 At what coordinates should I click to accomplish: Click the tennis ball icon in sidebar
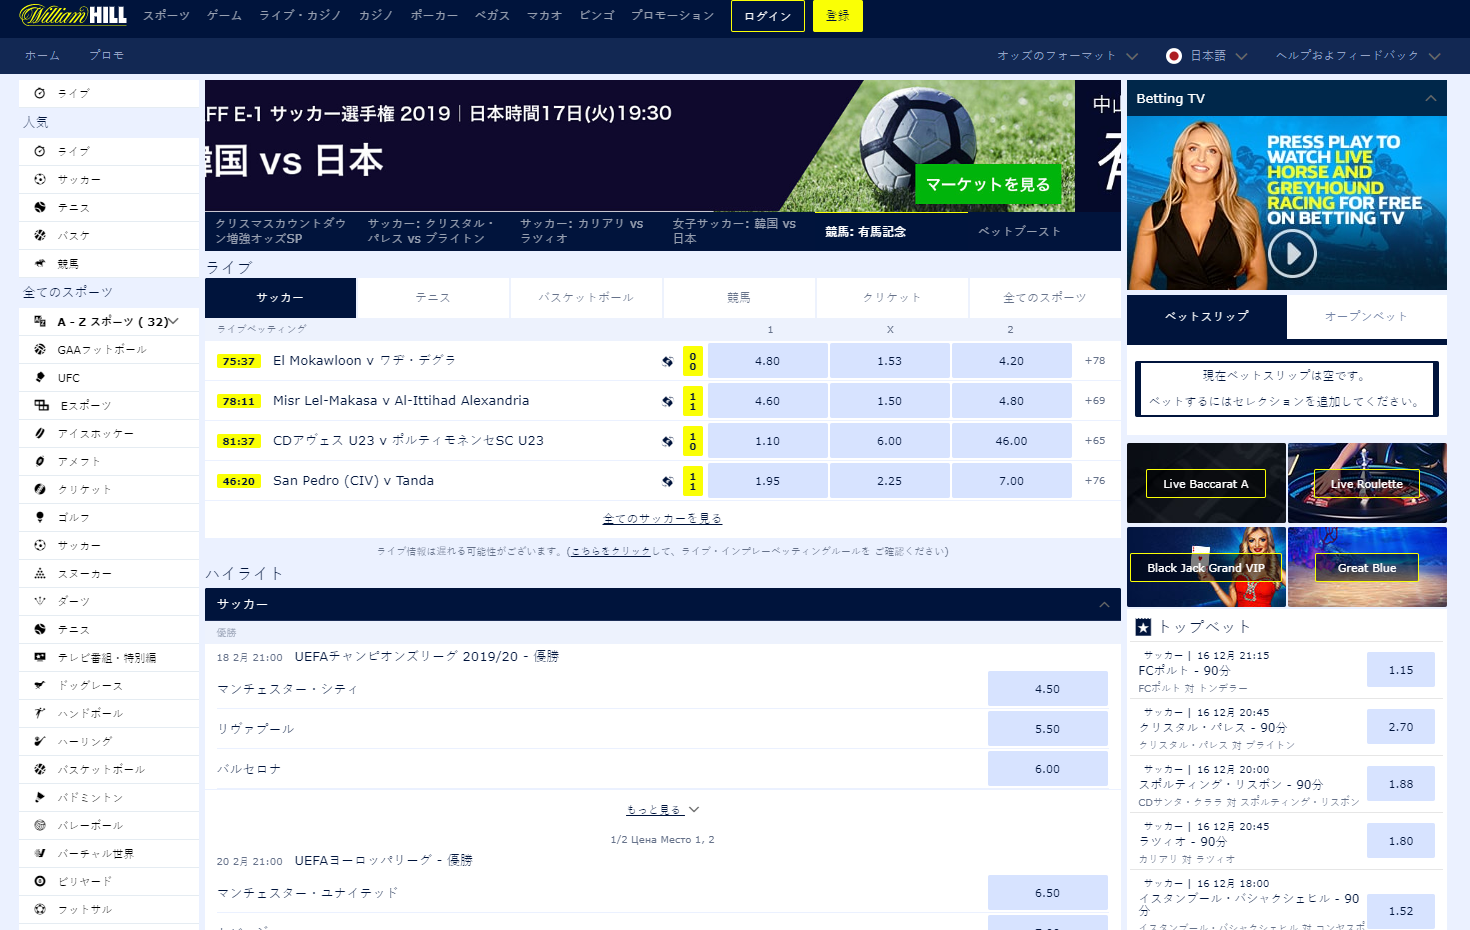40,207
